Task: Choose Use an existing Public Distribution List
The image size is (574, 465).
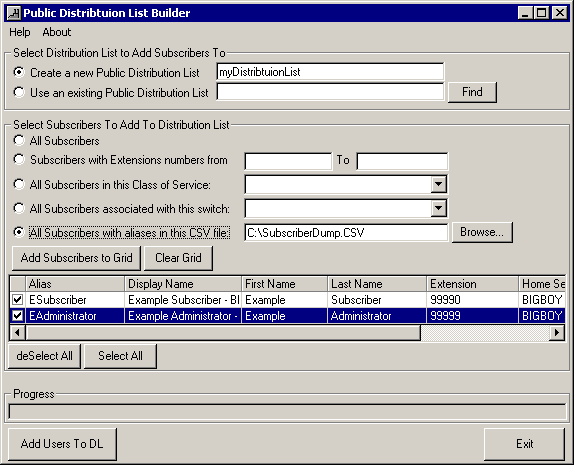Action: (x=19, y=92)
